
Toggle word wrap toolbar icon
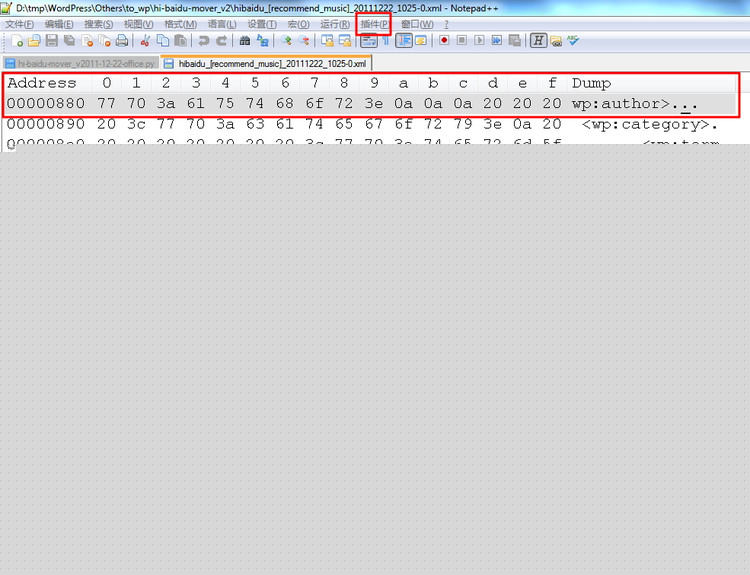tap(368, 41)
